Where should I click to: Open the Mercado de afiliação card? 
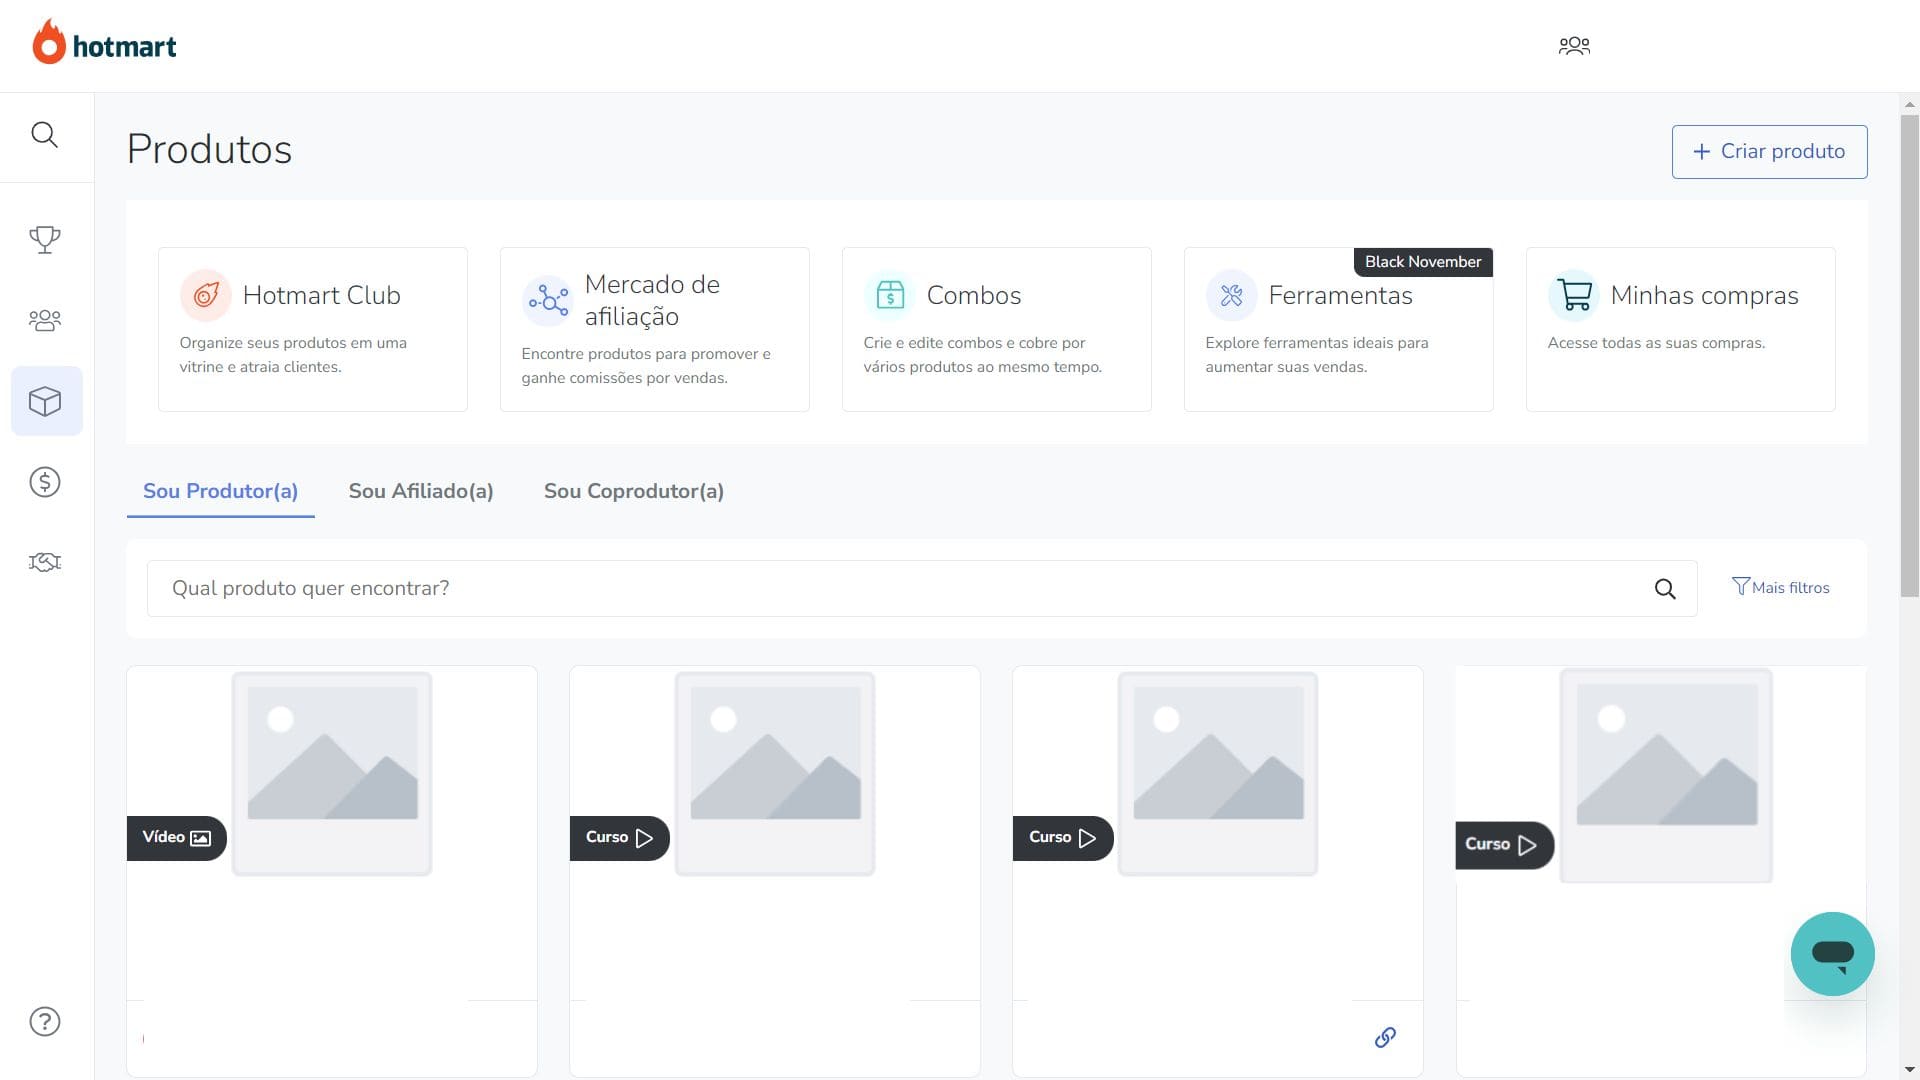(x=654, y=329)
